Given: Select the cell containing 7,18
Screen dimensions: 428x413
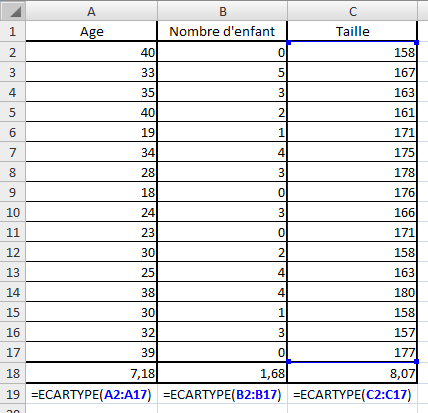Looking at the screenshot, I should point(91,373).
